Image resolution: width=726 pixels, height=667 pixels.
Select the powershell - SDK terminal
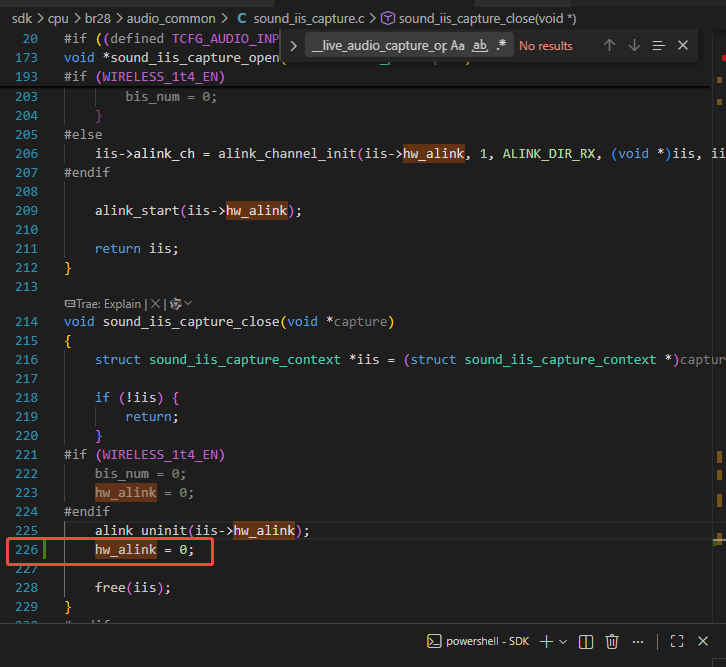point(477,641)
